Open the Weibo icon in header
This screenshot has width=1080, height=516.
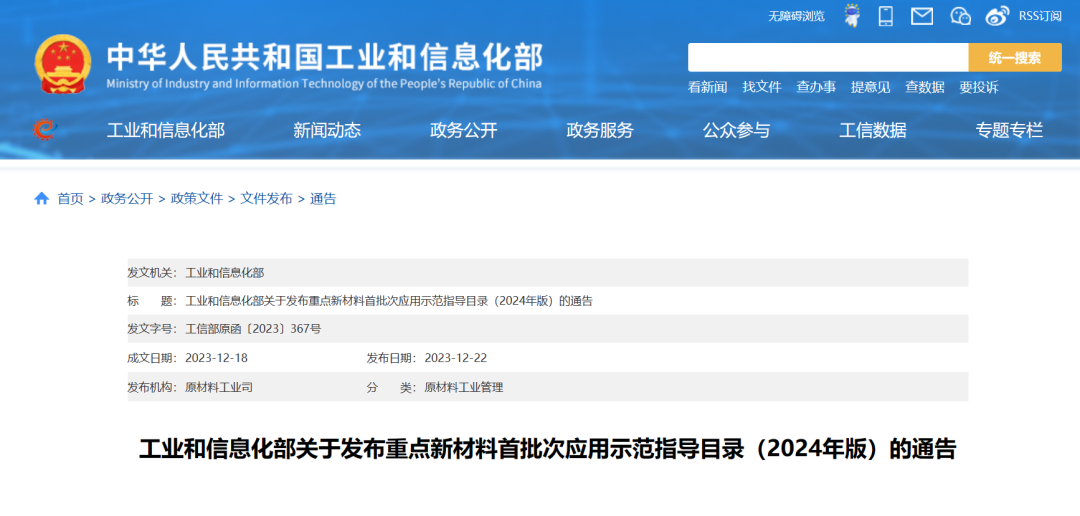(997, 16)
